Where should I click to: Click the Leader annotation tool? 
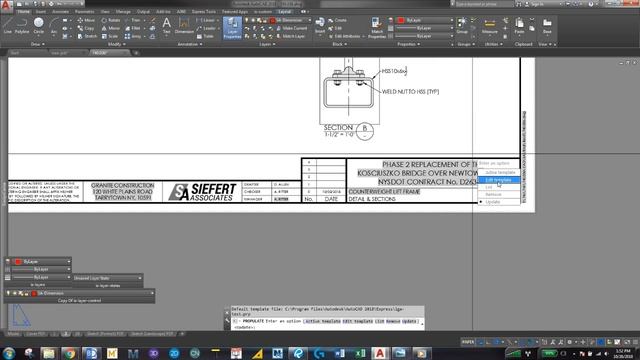click(206, 28)
